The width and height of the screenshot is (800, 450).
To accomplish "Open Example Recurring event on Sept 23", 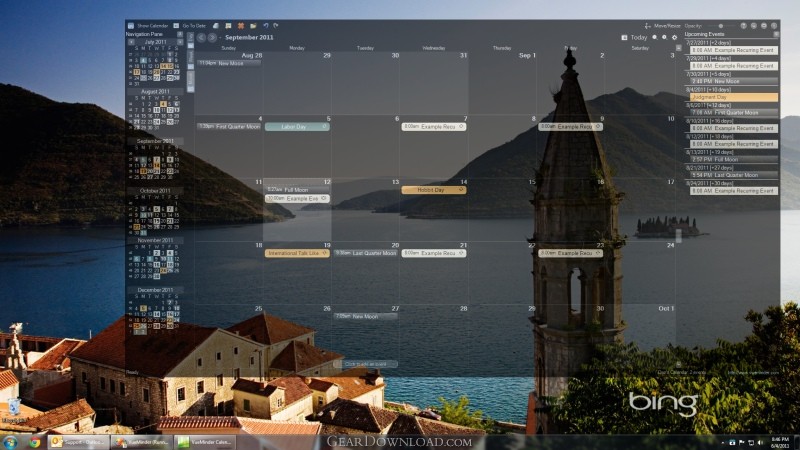I will coord(570,253).
